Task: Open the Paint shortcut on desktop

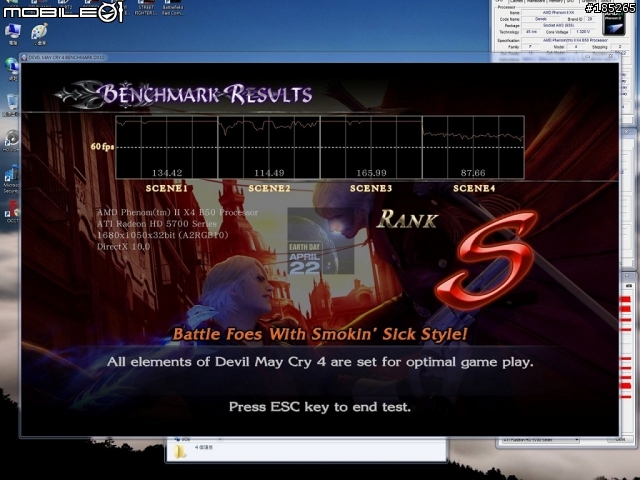Action: point(40,32)
